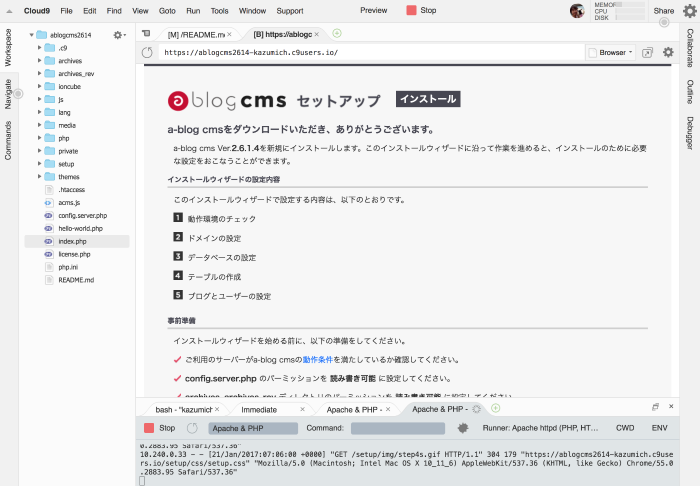700x486 pixels.
Task: Open preview settings gear icon
Action: coord(668,52)
